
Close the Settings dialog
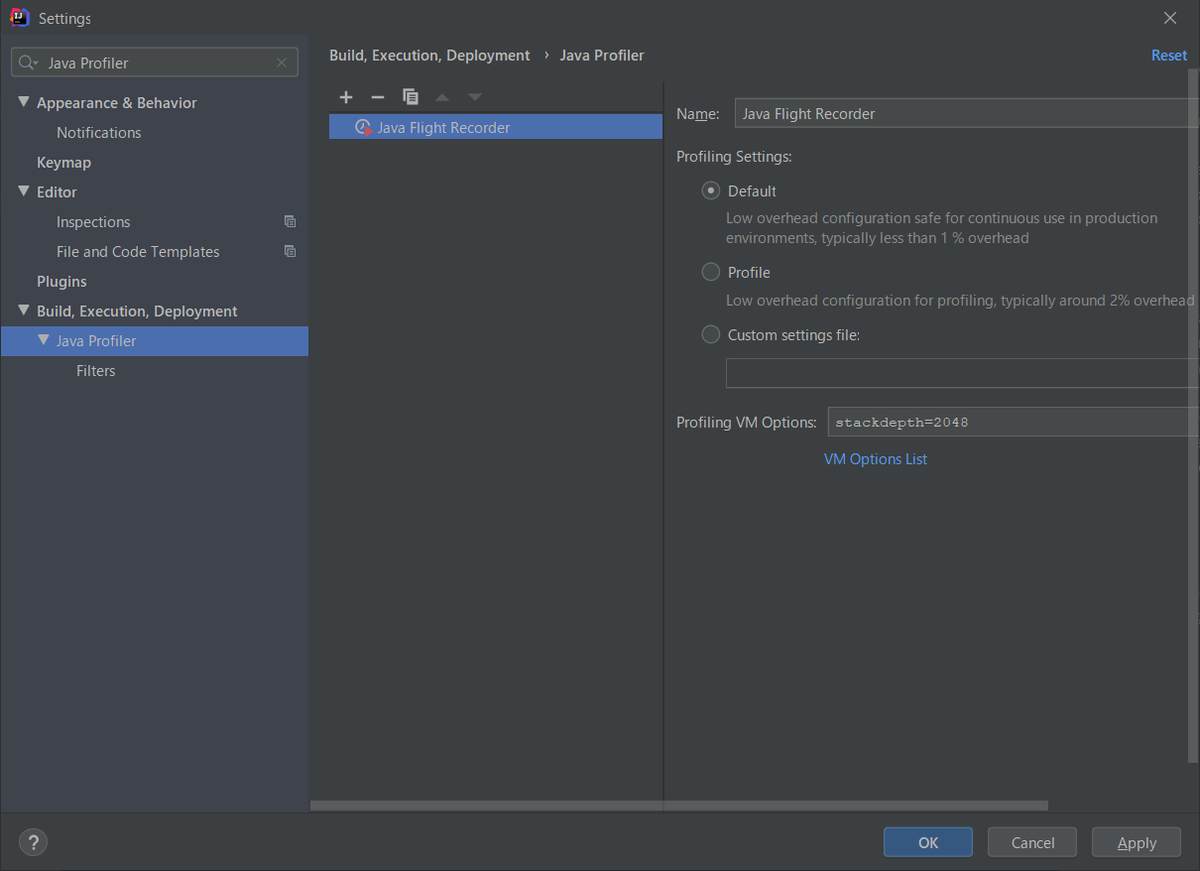[1170, 18]
